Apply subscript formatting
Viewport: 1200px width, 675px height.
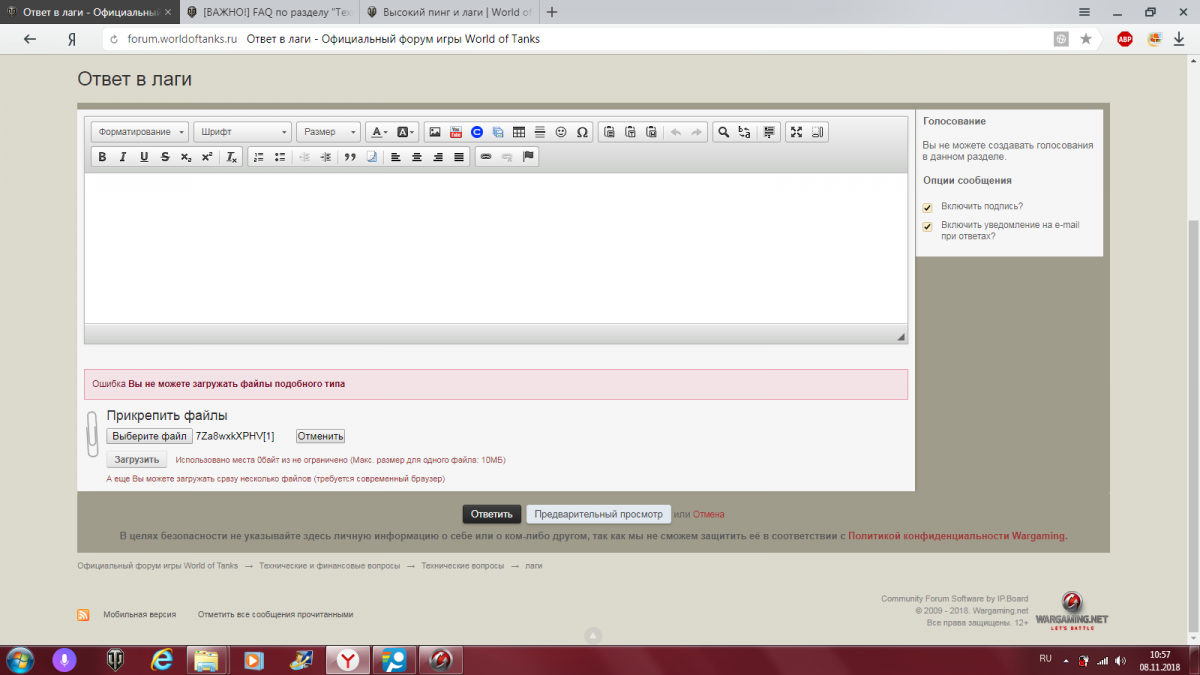[186, 157]
